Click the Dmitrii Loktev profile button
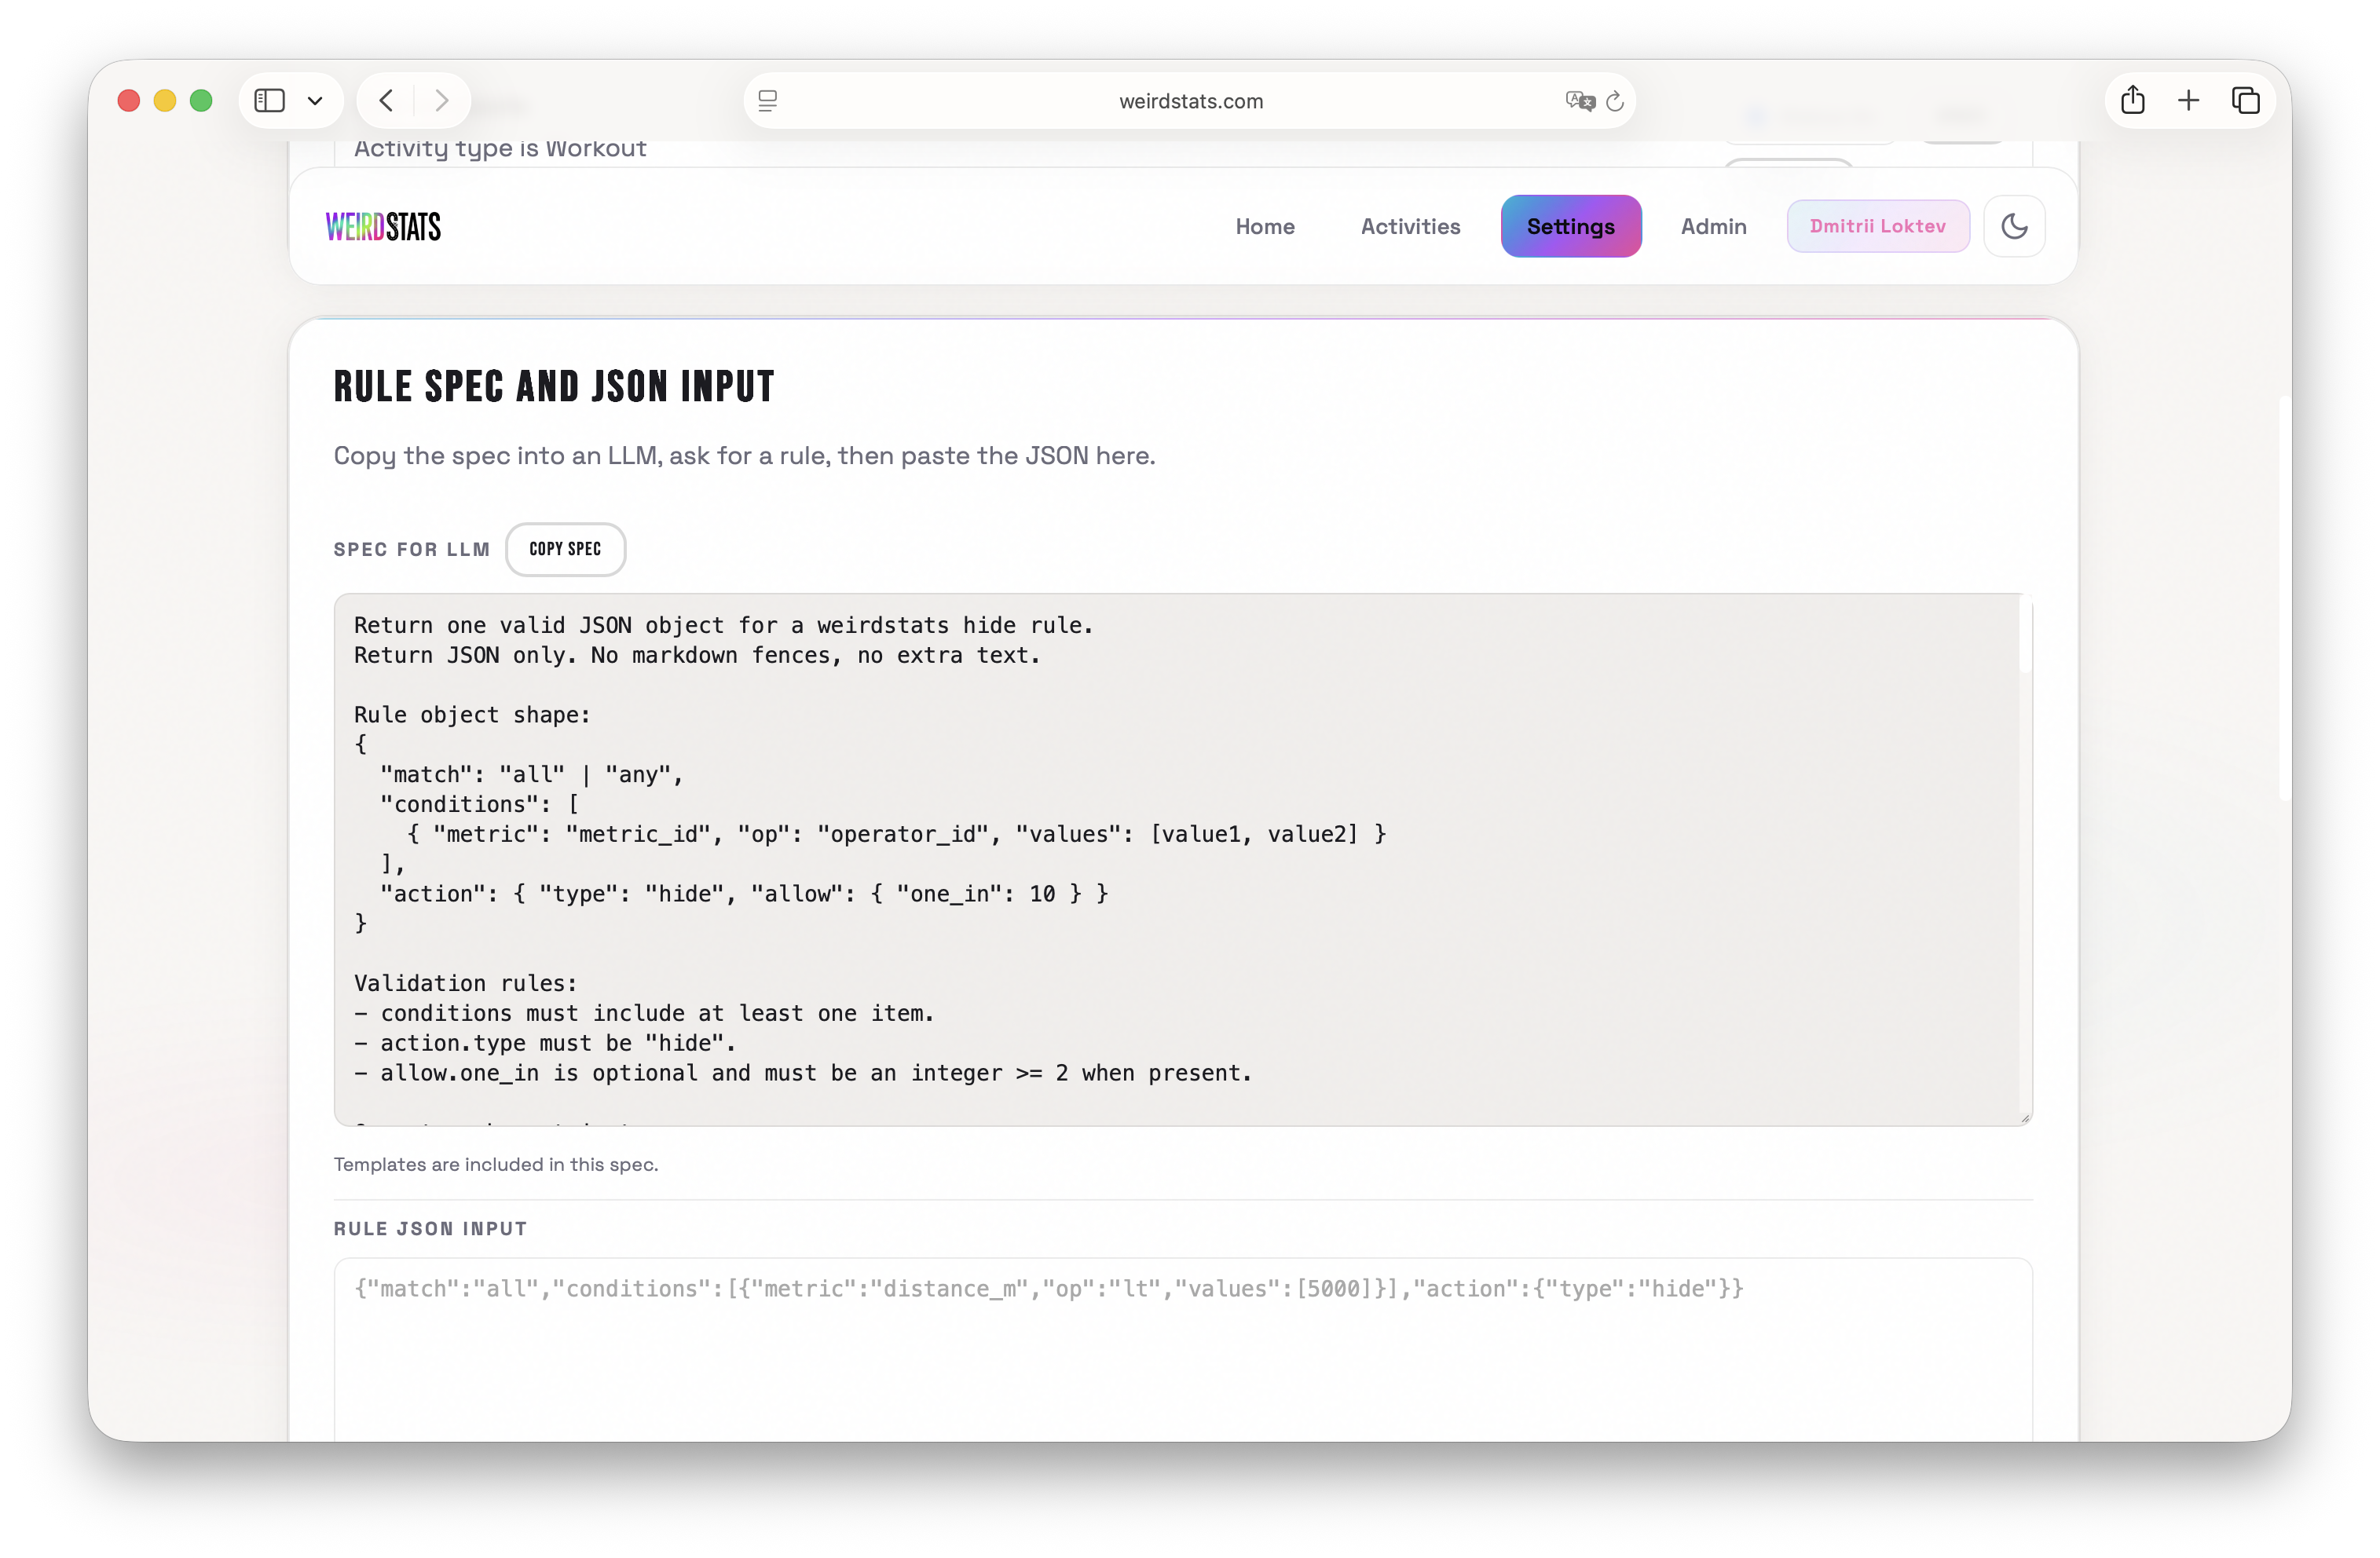The height and width of the screenshot is (1558, 2380). 1877,227
